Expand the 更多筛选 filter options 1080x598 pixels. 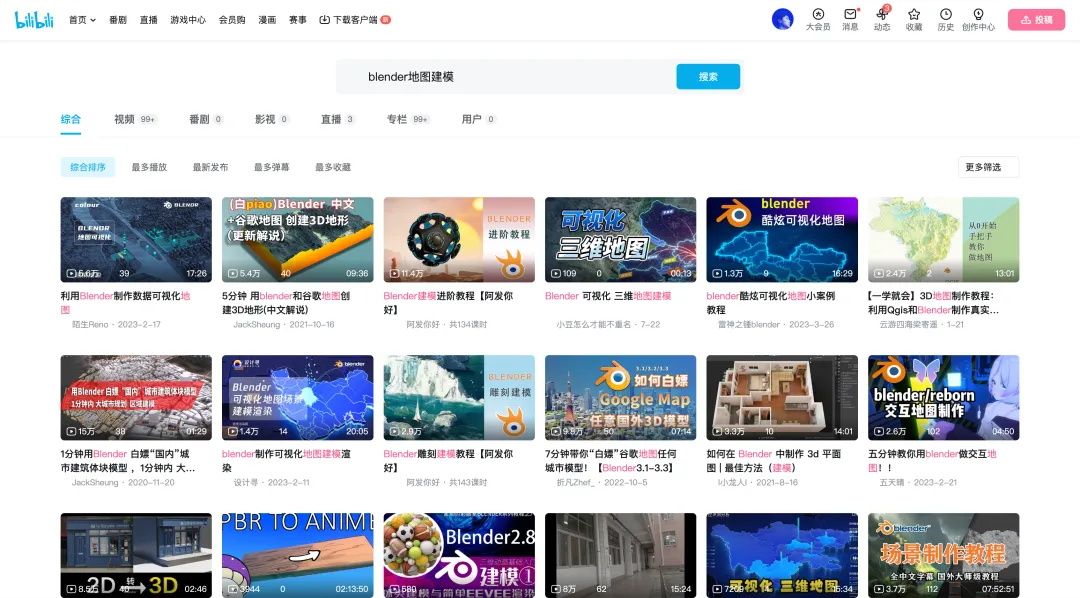click(988, 167)
